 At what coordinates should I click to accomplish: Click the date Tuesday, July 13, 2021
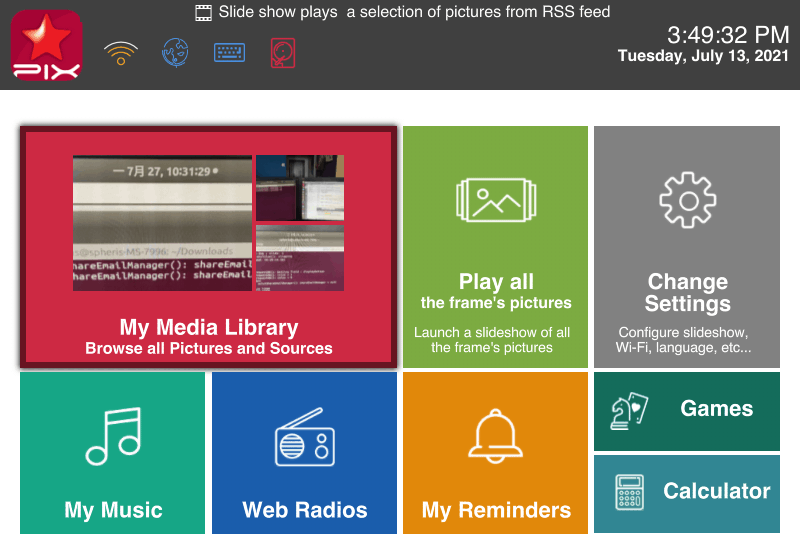704,56
